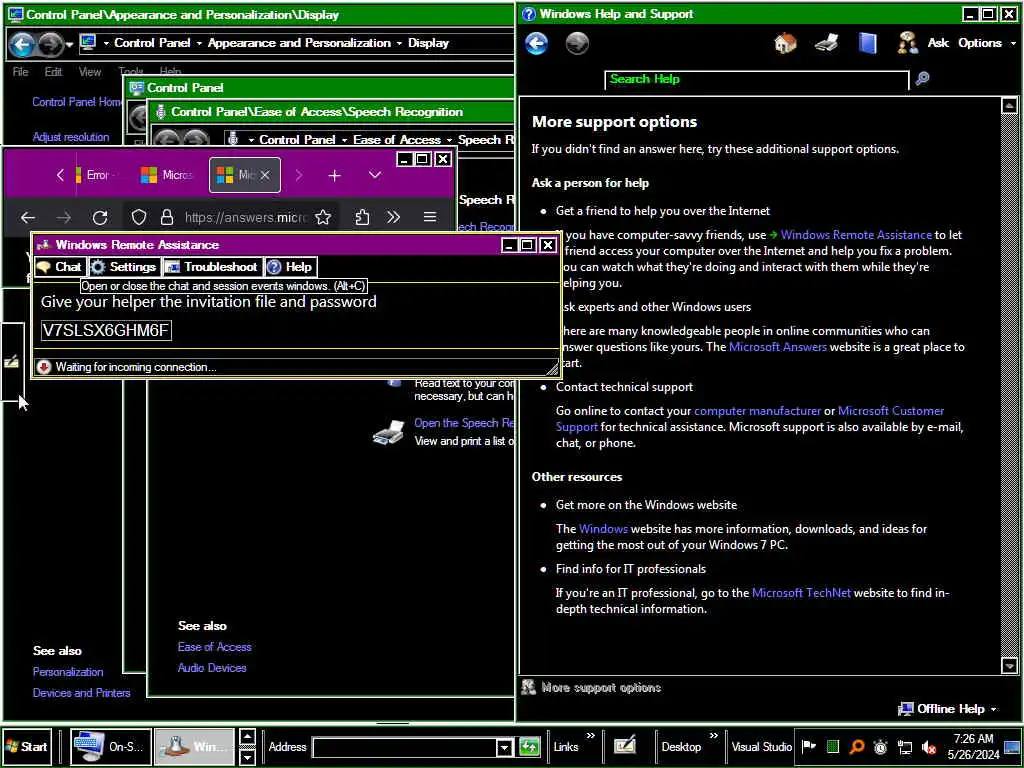
Task: Open Control Panel Home link
Action: pos(77,102)
